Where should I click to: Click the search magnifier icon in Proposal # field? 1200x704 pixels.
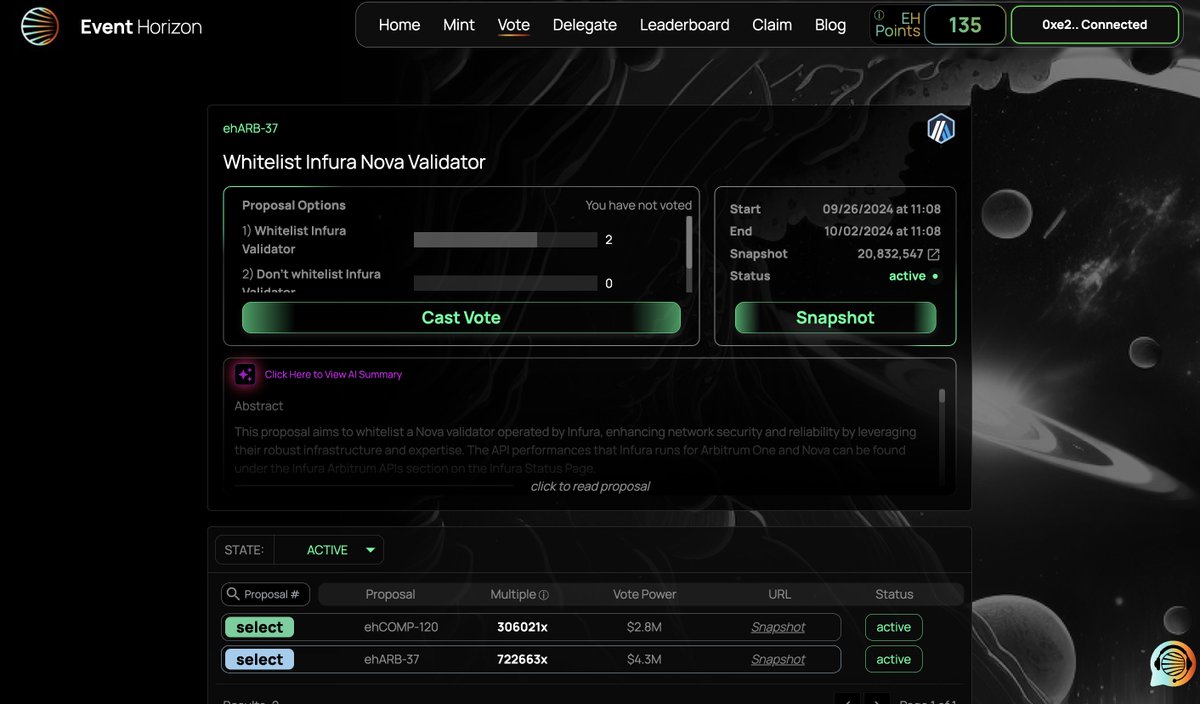click(233, 594)
